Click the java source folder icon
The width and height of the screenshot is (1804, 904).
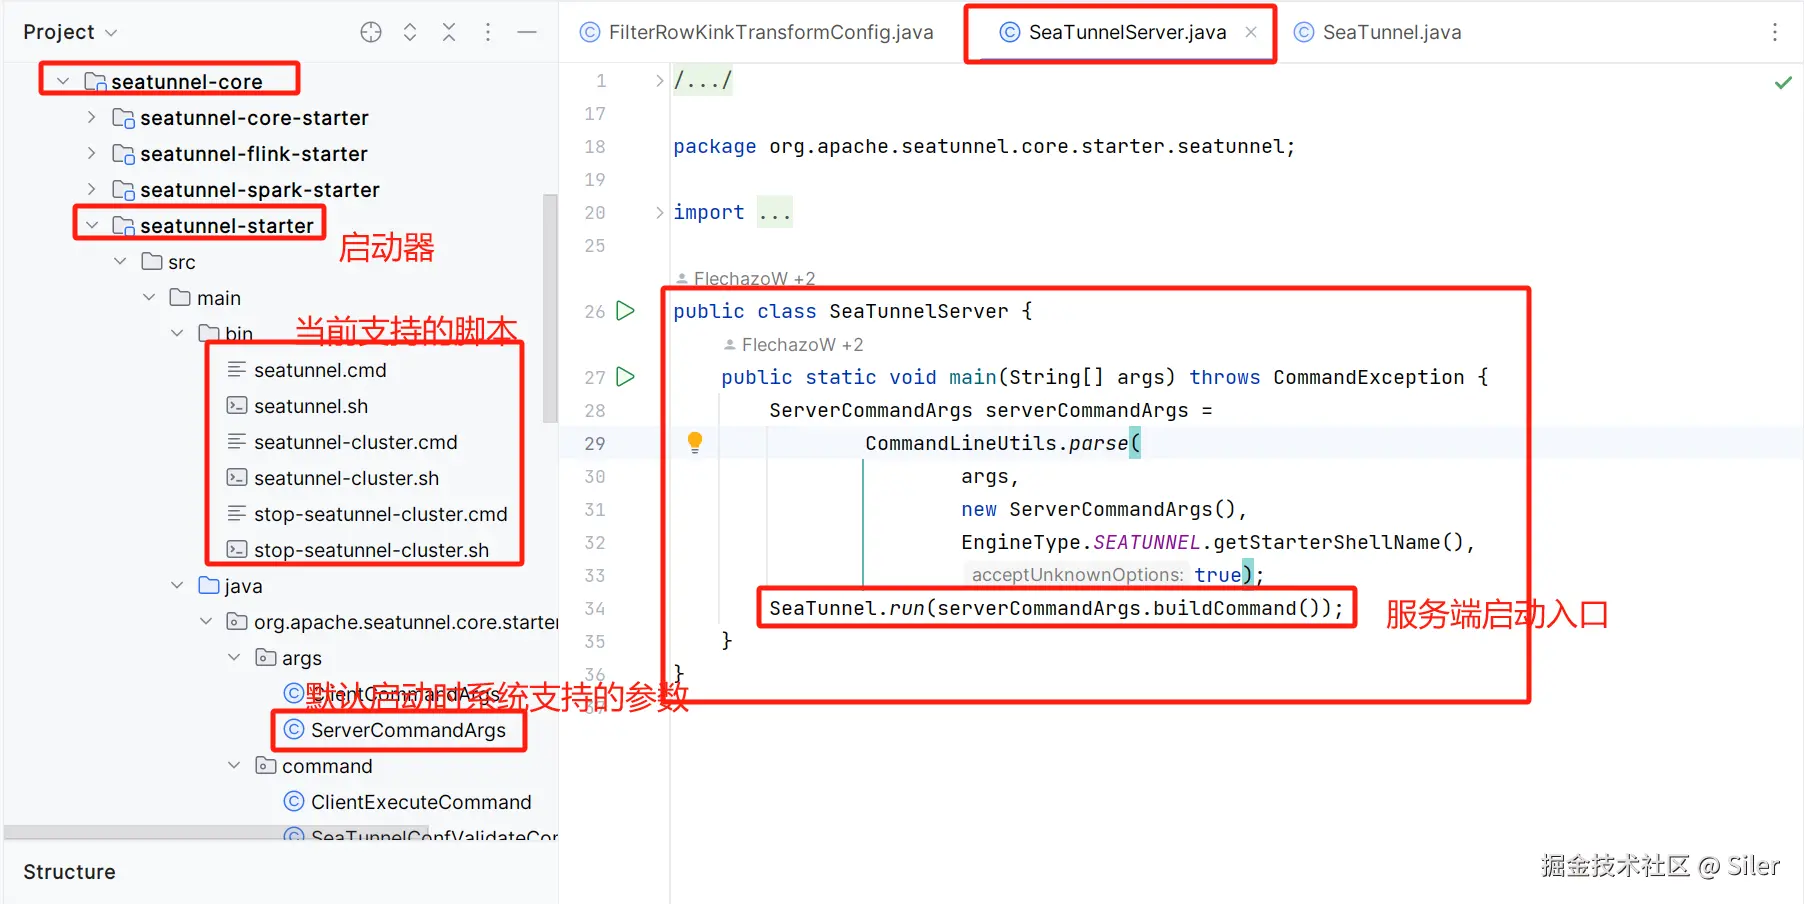[x=209, y=586]
